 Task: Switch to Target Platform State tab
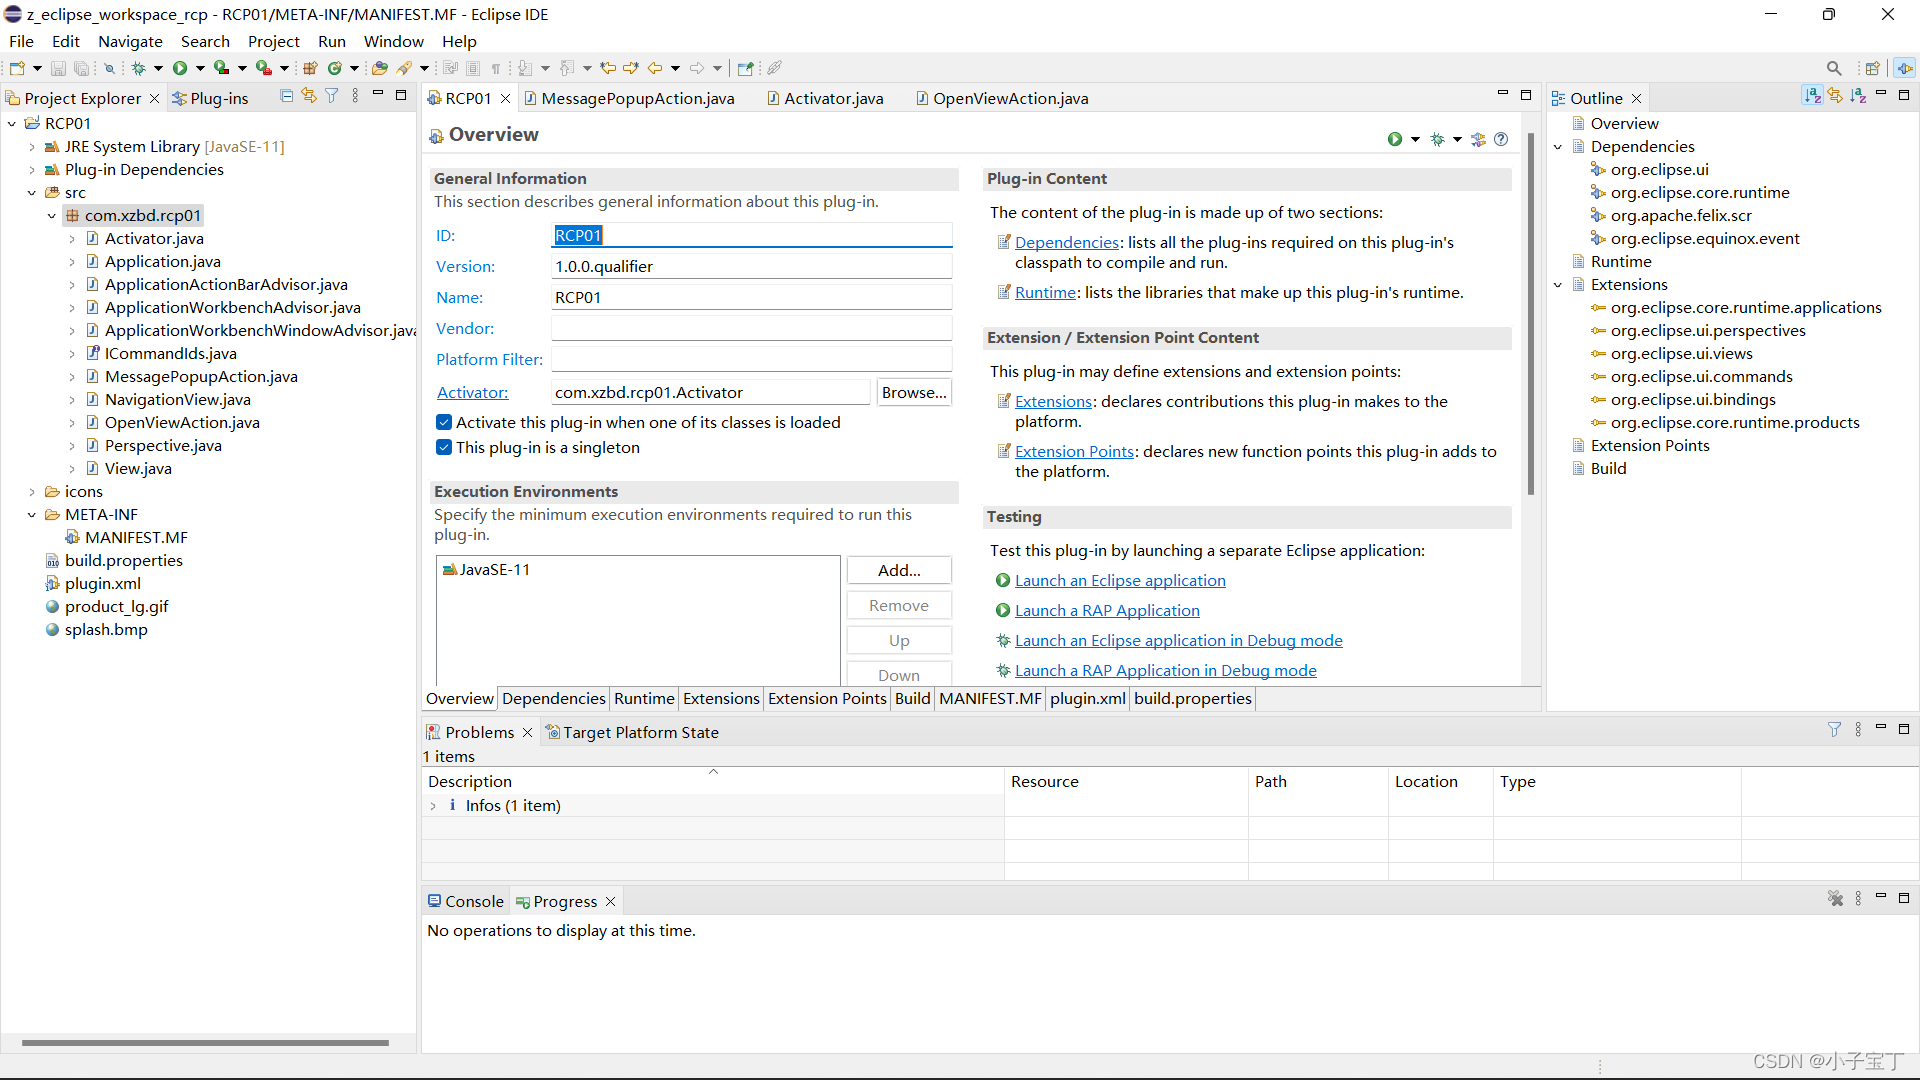(632, 732)
